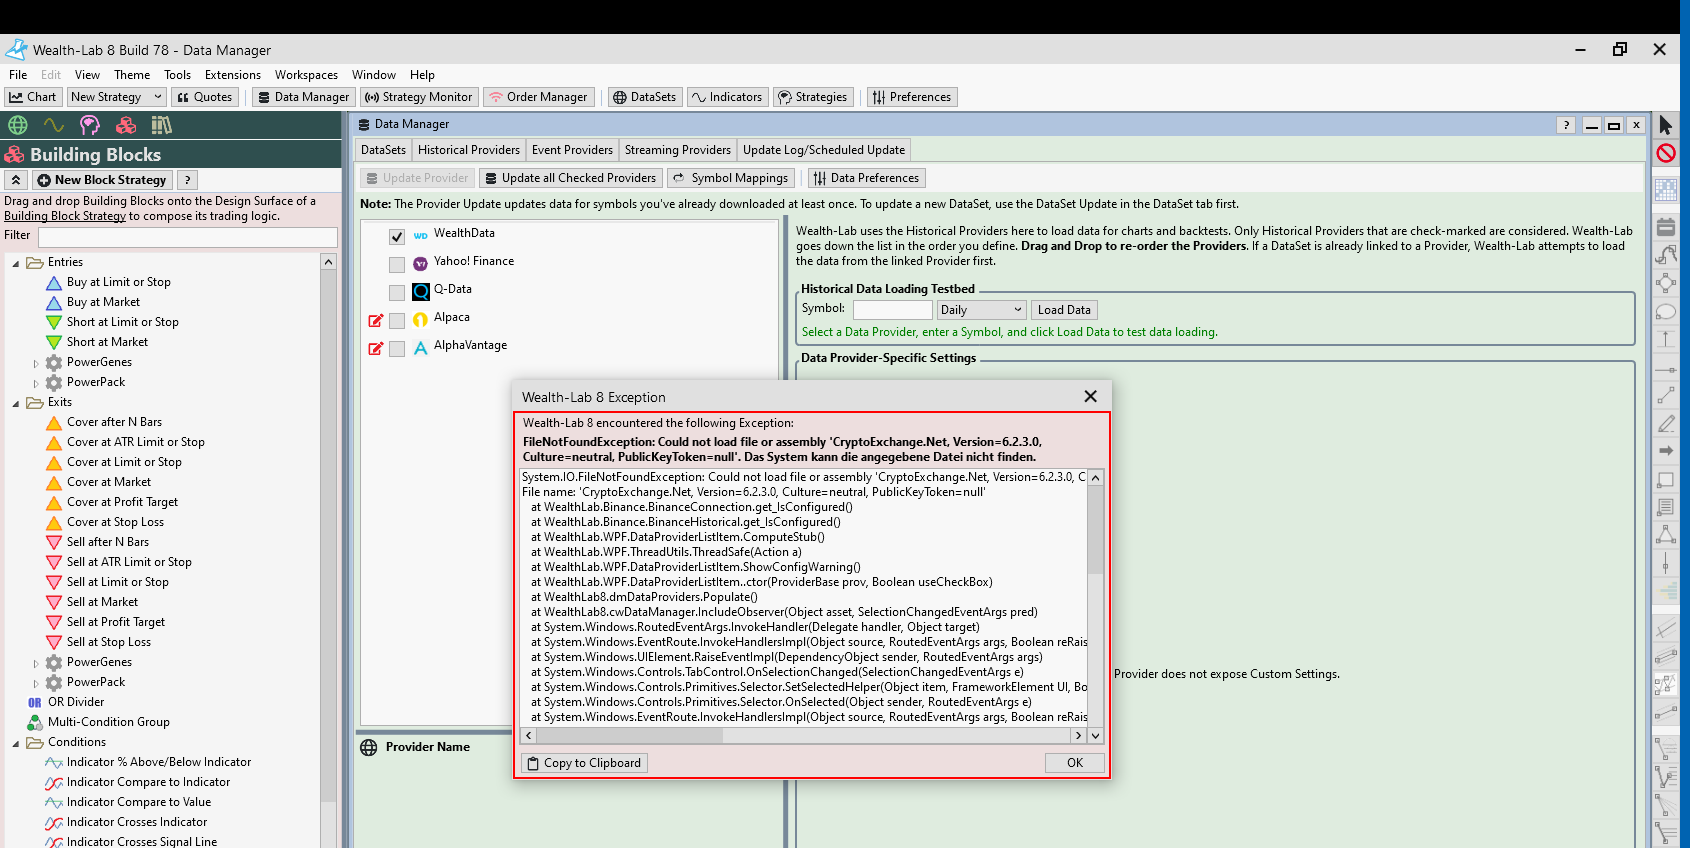Image resolution: width=1690 pixels, height=848 pixels.
Task: Open Preferences from the main toolbar
Action: [911, 97]
